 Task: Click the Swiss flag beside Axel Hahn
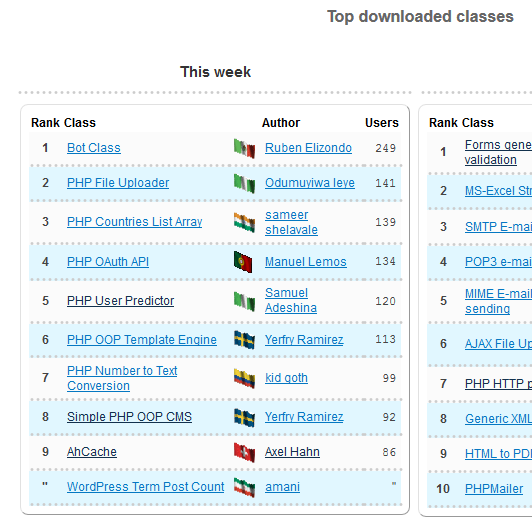[x=244, y=452]
